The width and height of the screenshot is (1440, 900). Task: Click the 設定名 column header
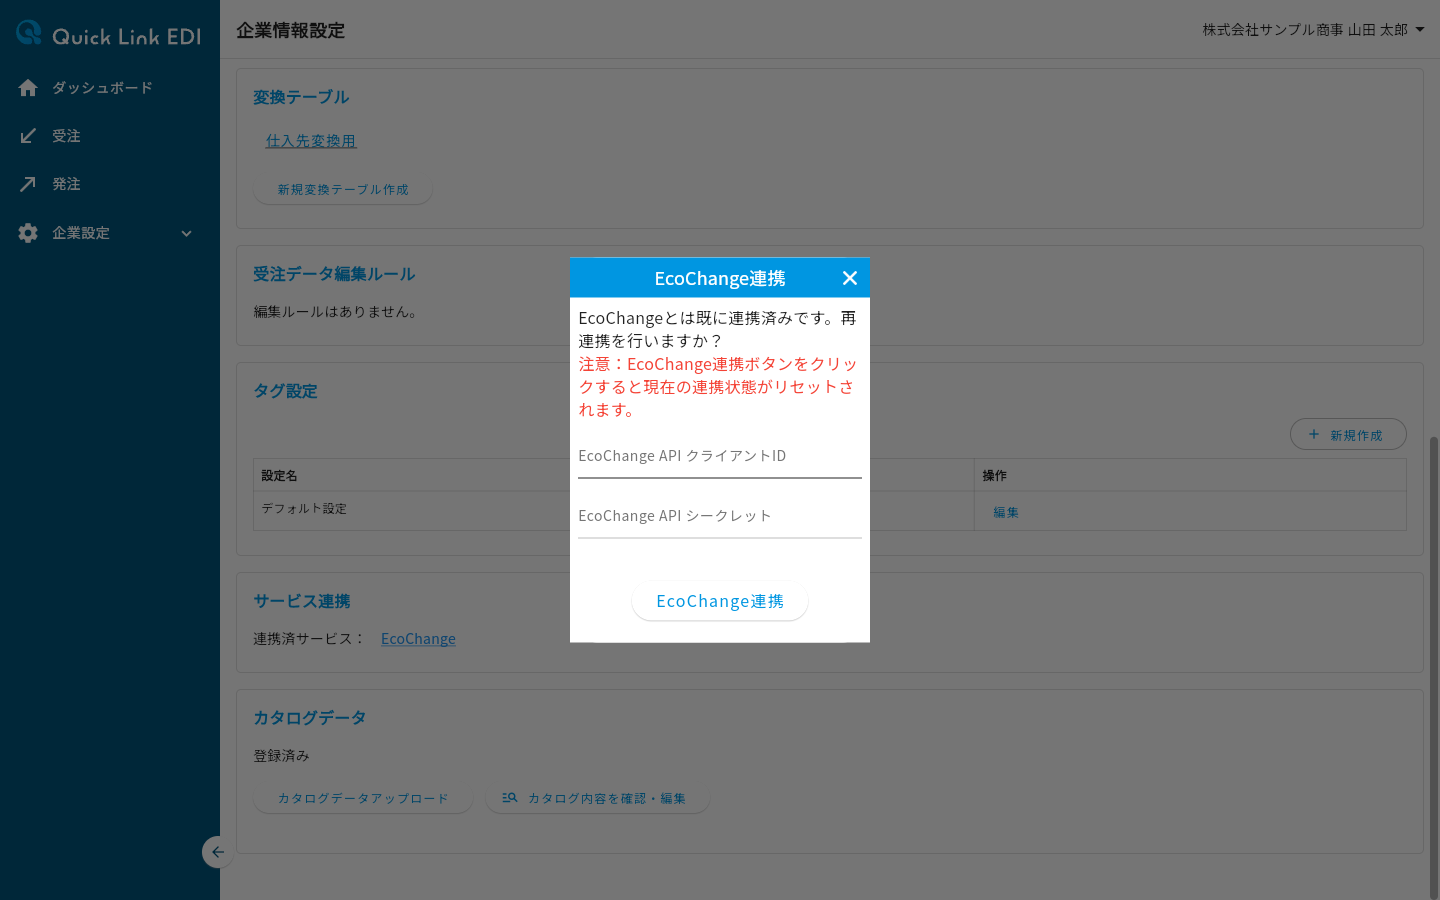point(280,476)
